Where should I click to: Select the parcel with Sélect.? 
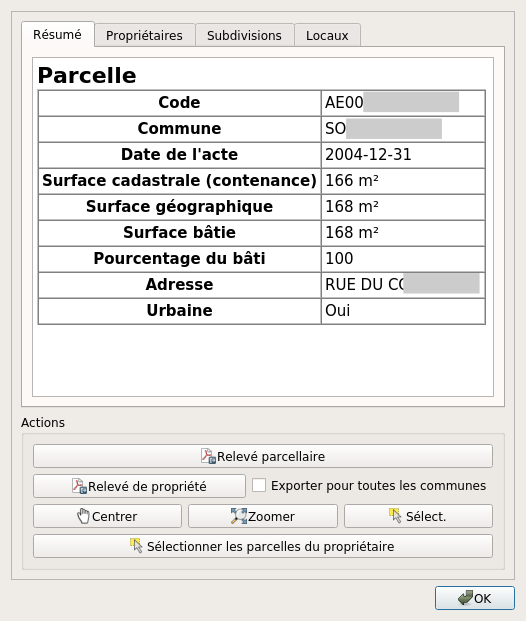click(x=418, y=516)
